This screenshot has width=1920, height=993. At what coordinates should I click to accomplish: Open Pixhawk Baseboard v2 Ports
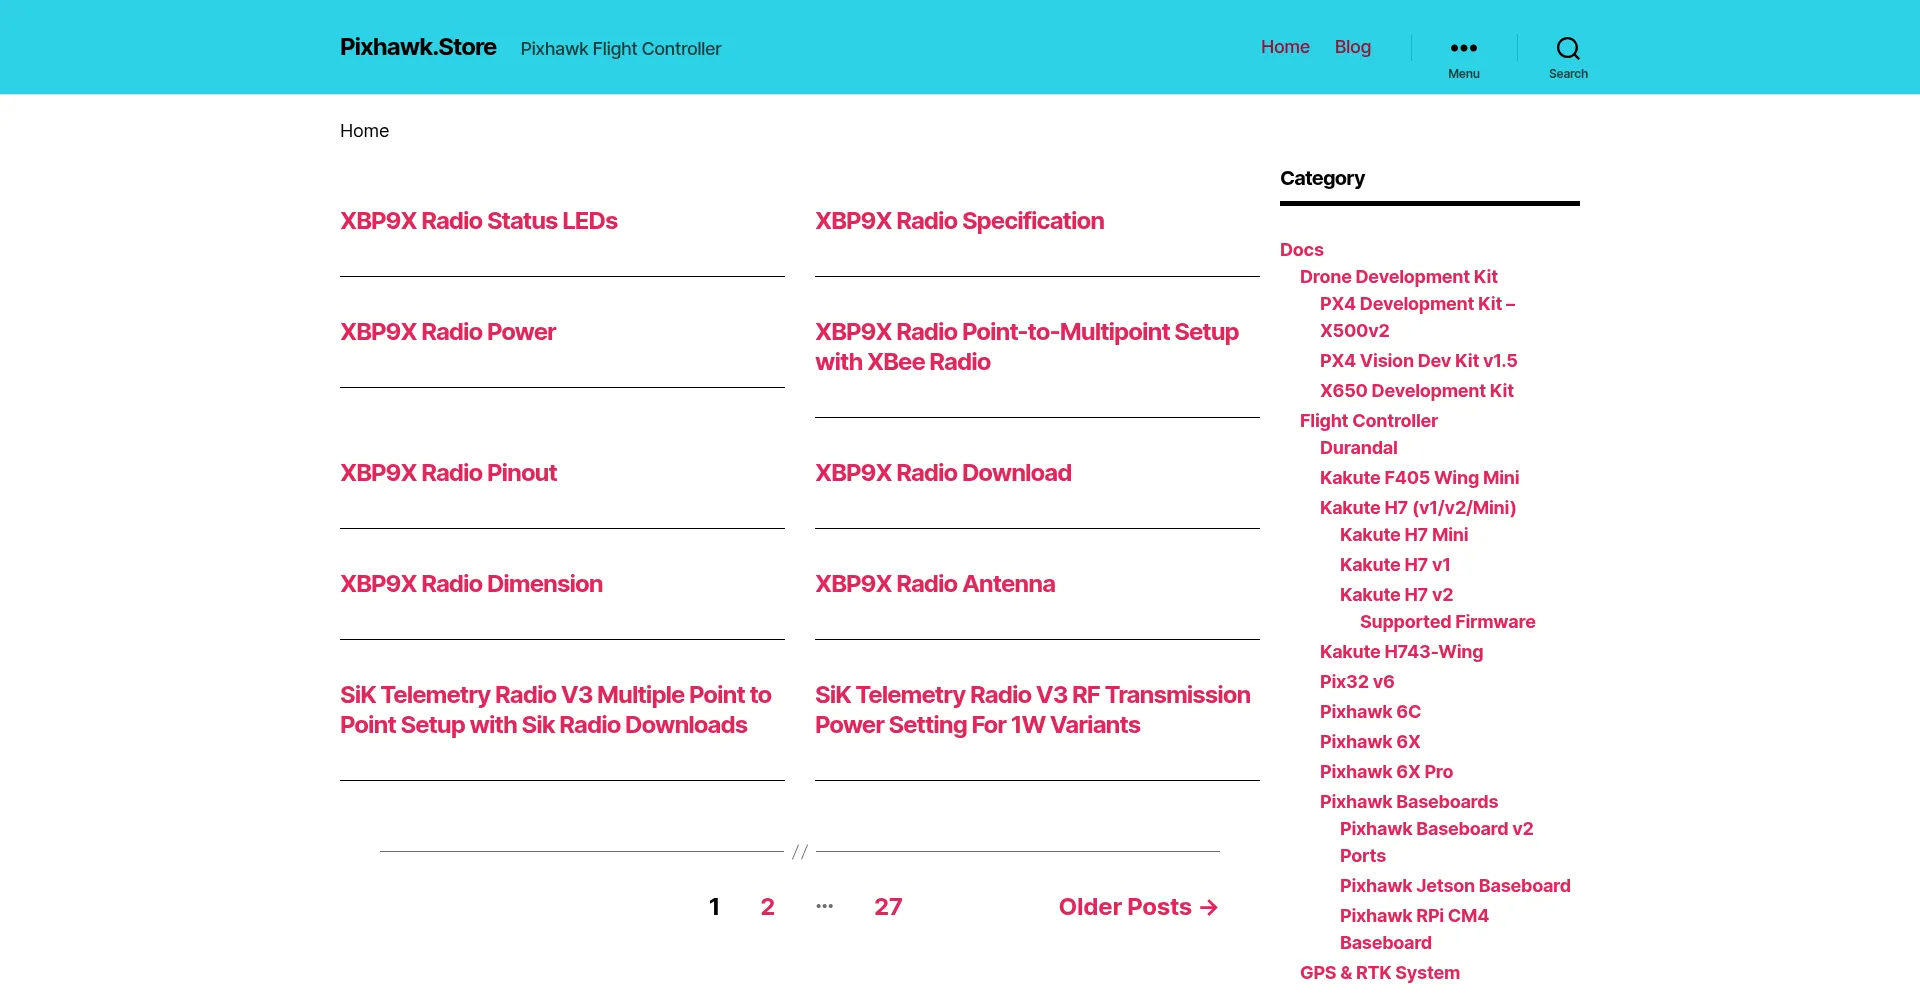point(1436,842)
